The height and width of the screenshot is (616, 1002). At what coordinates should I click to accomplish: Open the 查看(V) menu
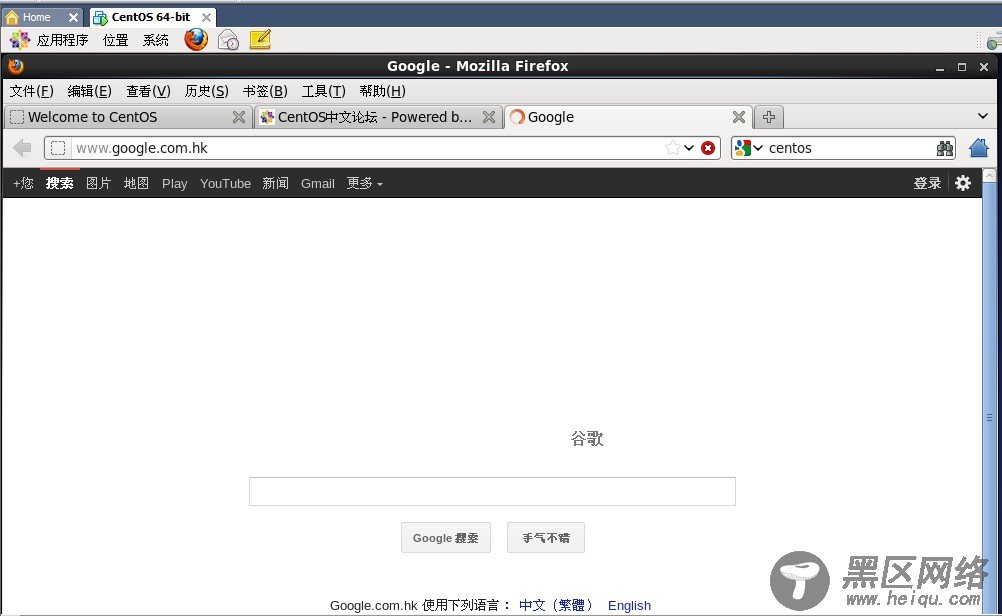point(148,91)
